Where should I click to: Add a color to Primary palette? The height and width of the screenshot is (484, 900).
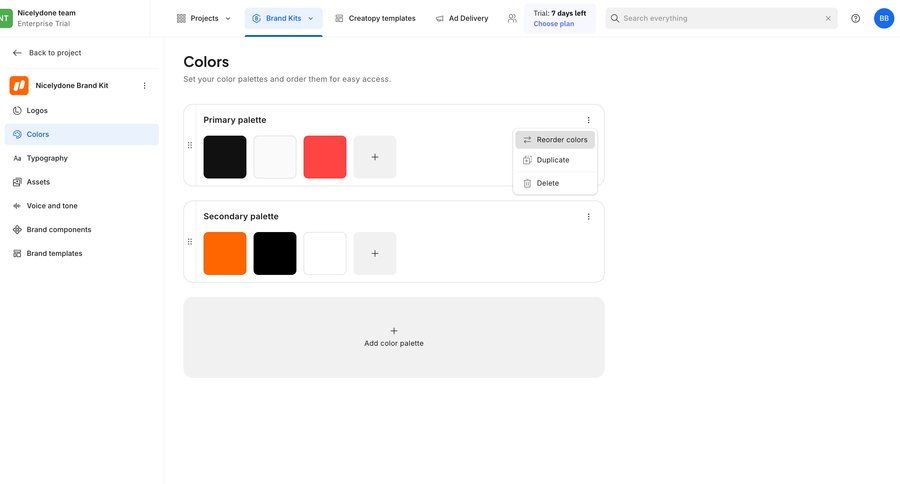[375, 157]
